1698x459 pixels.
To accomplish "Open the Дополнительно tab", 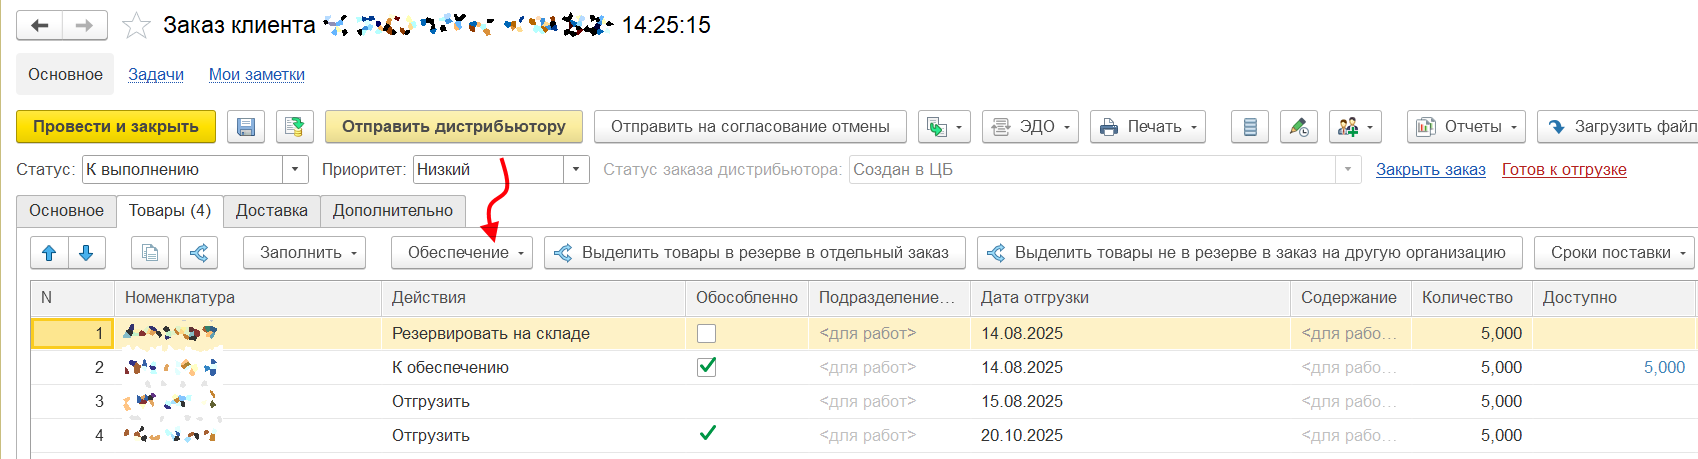I will [x=392, y=211].
